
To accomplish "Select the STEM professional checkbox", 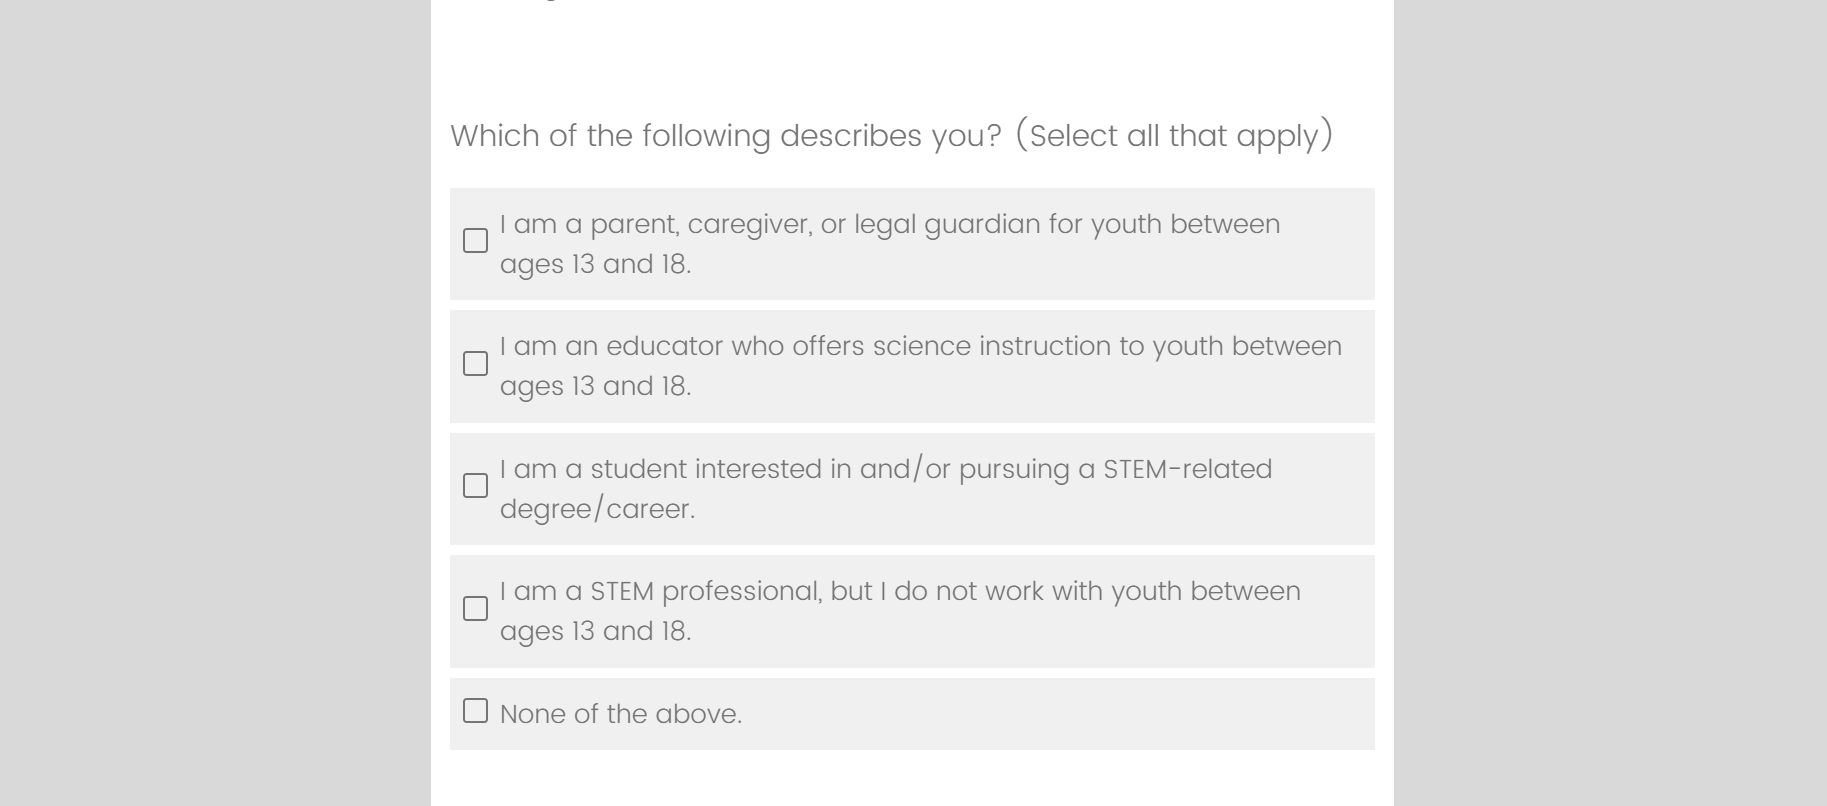I will (x=476, y=609).
